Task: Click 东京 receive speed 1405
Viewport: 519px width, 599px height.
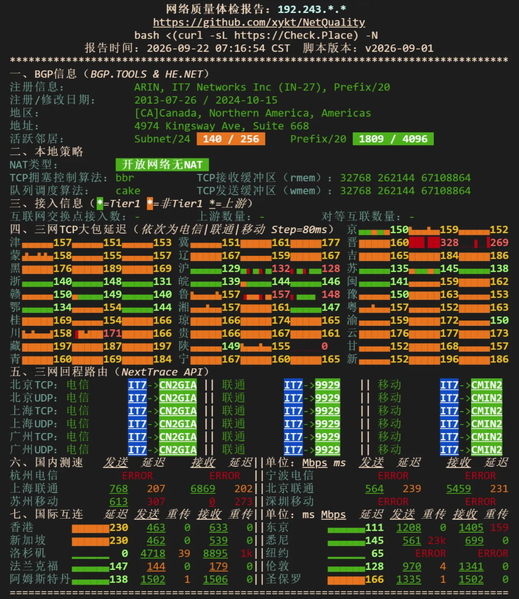Action: click(x=471, y=528)
